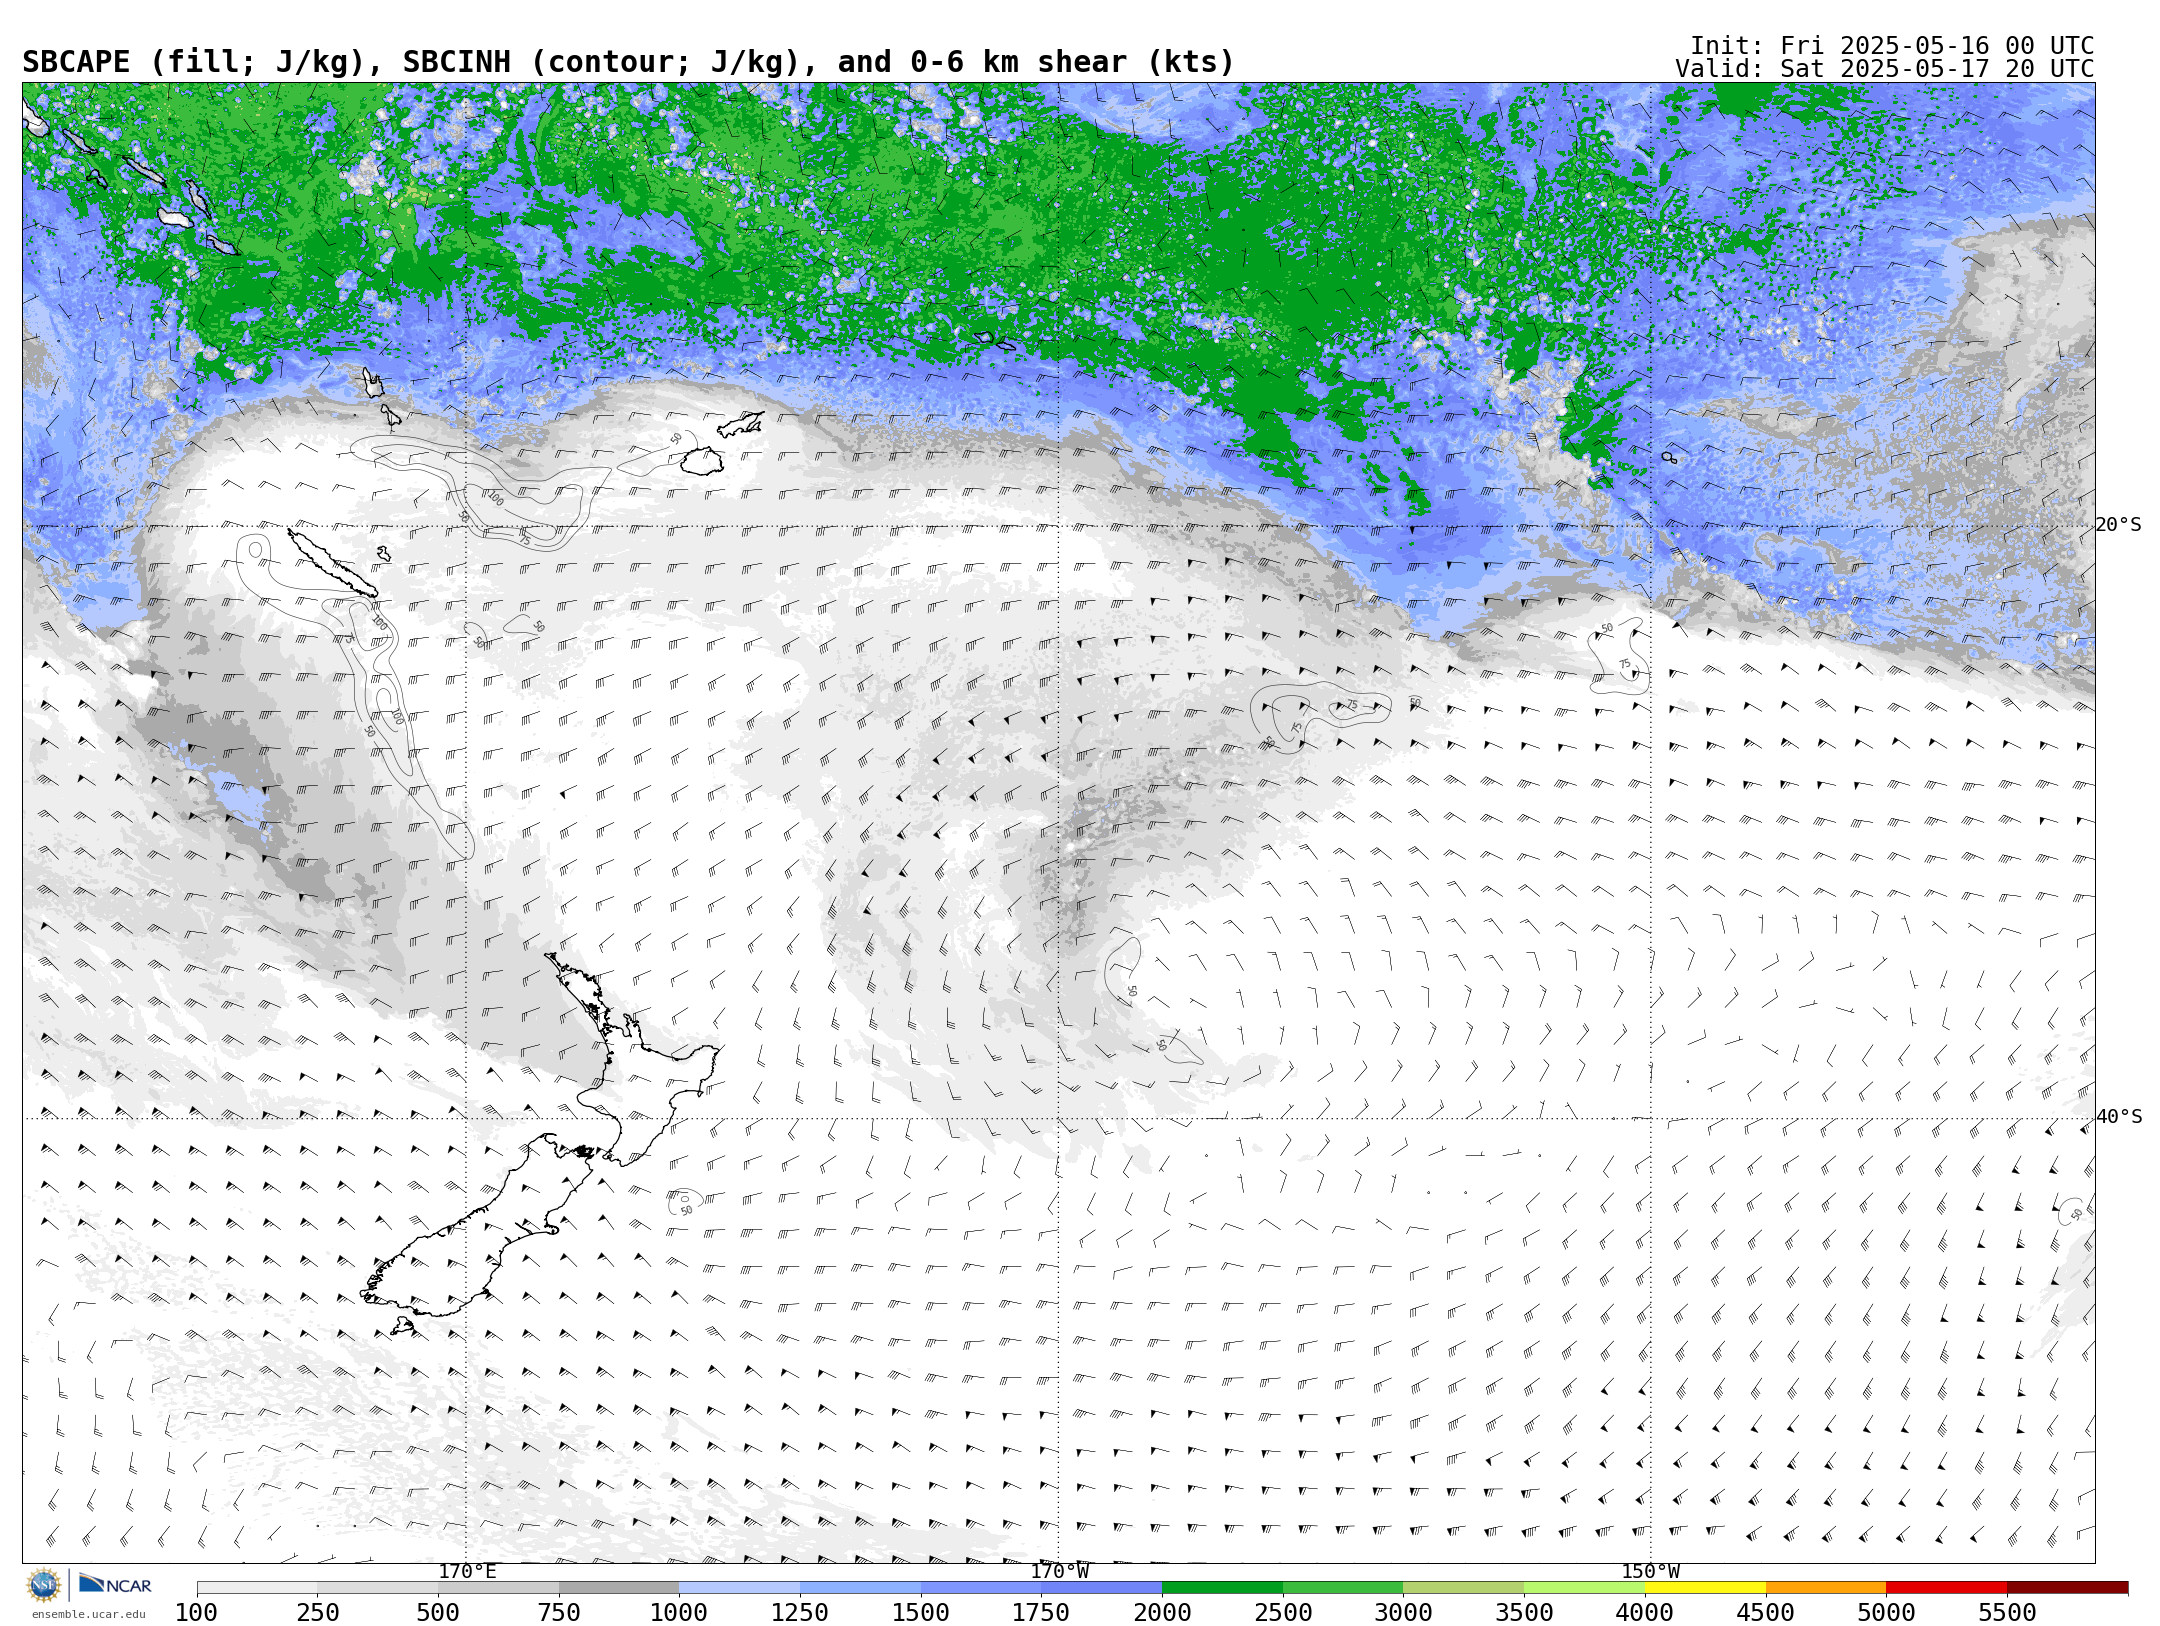The image size is (2160, 1626).
Task: Click the 150°W longitude label
Action: (x=1650, y=1572)
